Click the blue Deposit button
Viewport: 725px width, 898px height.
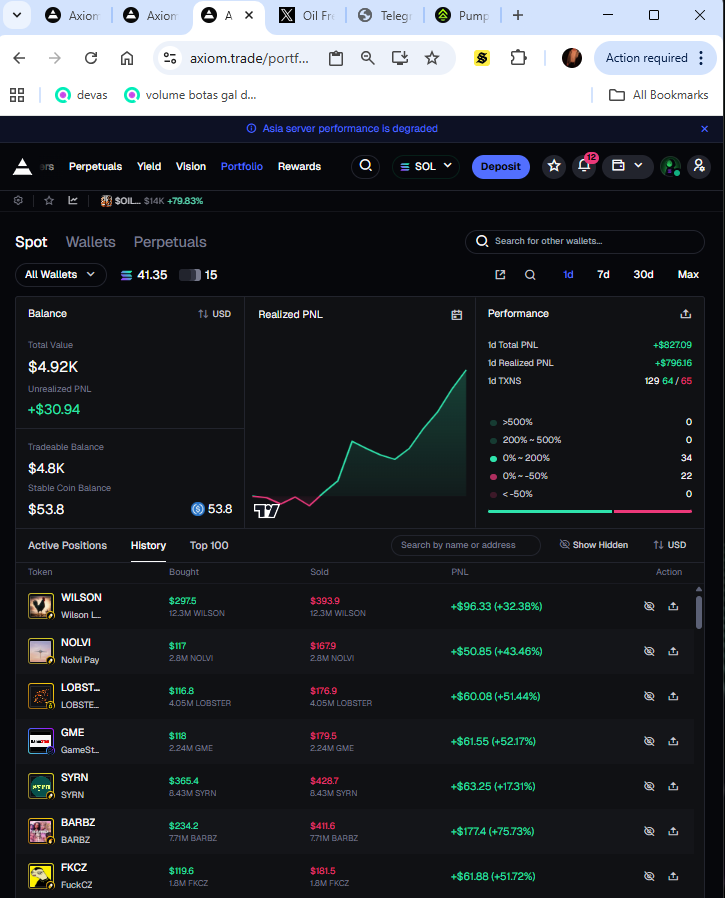[501, 167]
